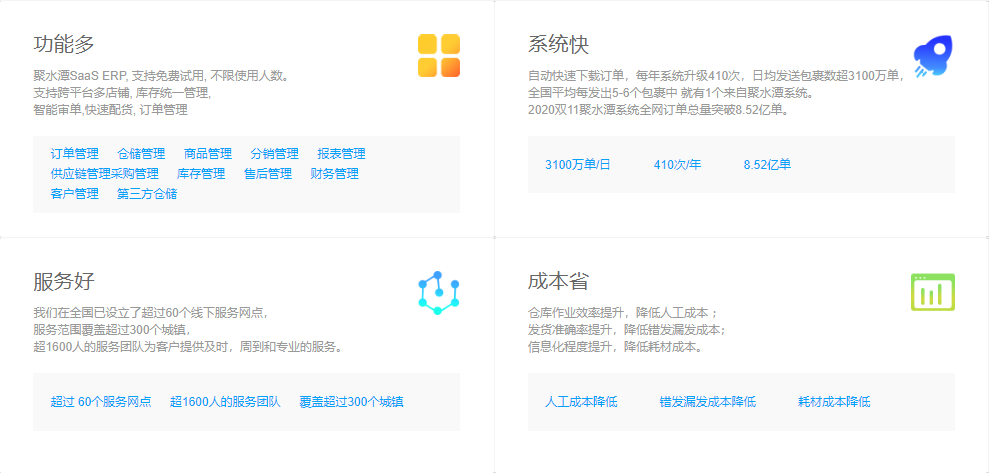The height and width of the screenshot is (473, 990).
Task: Click the yellow four-squares 功能多 icon
Action: coord(439,56)
